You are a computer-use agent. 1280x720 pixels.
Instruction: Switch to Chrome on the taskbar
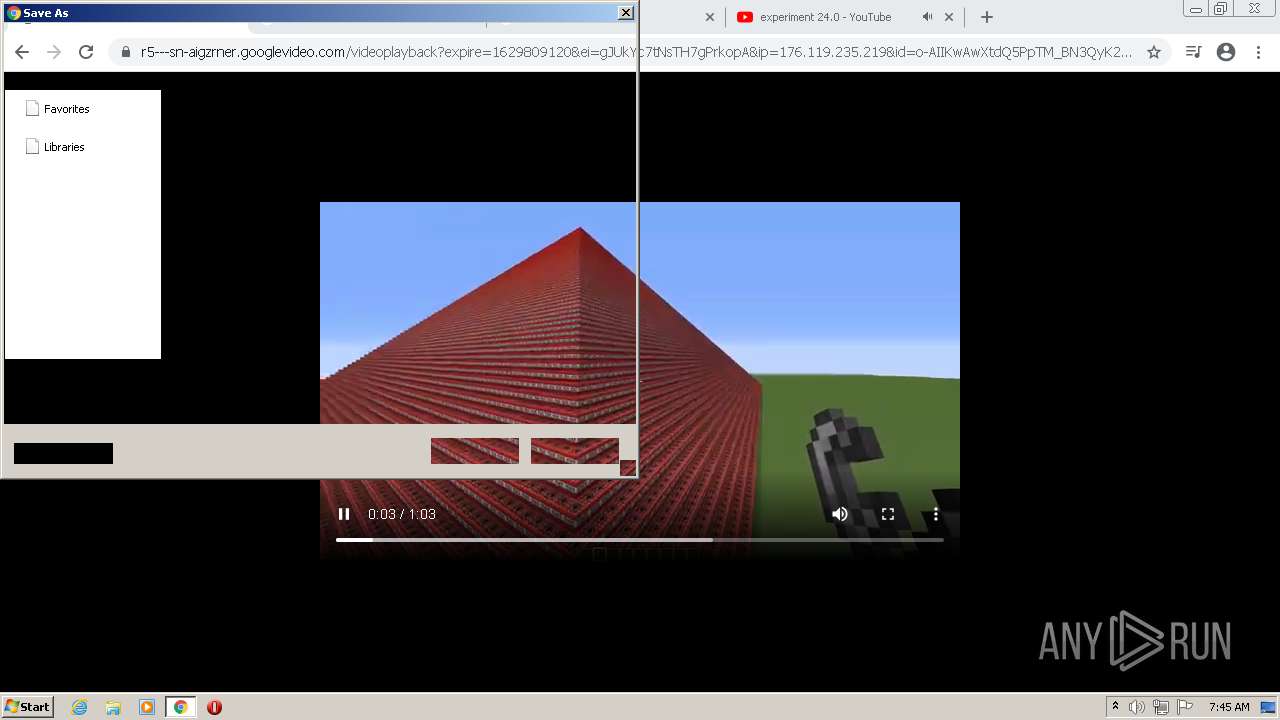point(180,707)
